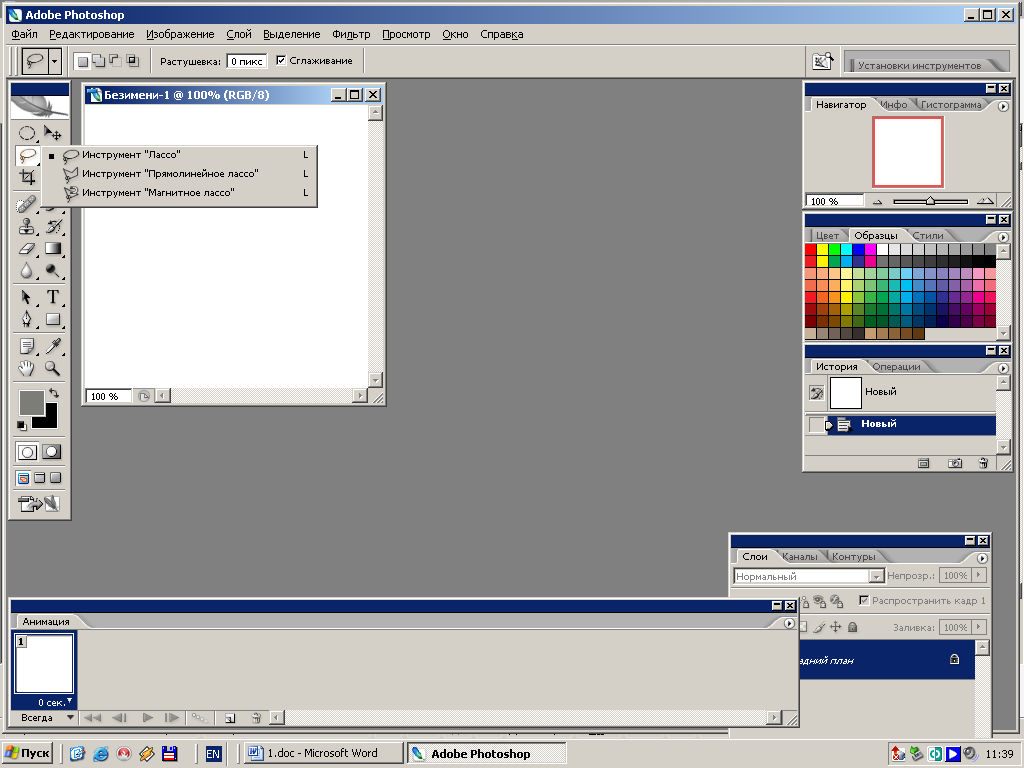Screen dimensions: 1024x768
Task: Select the Gradient tool
Action: click(x=53, y=249)
